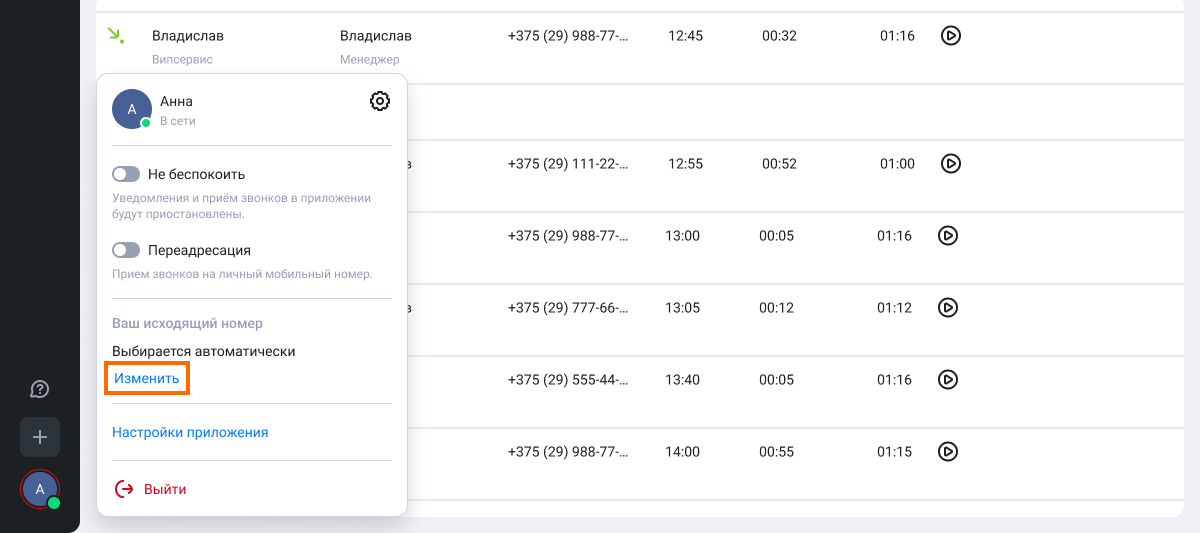The width and height of the screenshot is (1200, 533).
Task: Play the 13:00 call recording
Action: point(948,236)
